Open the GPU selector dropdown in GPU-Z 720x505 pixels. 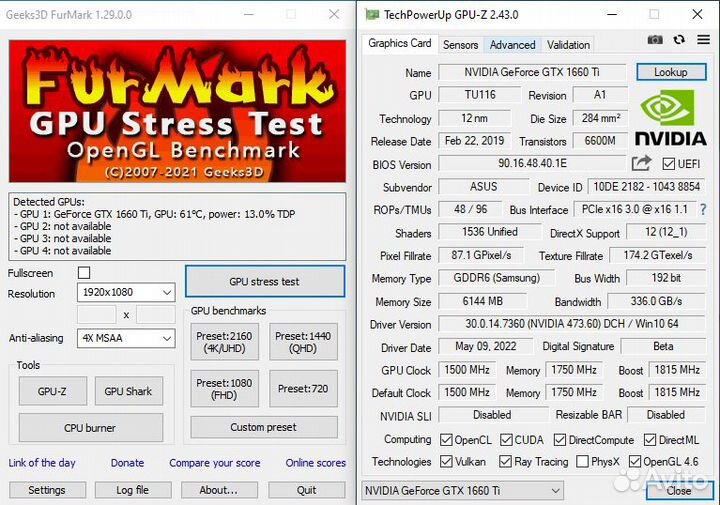461,490
